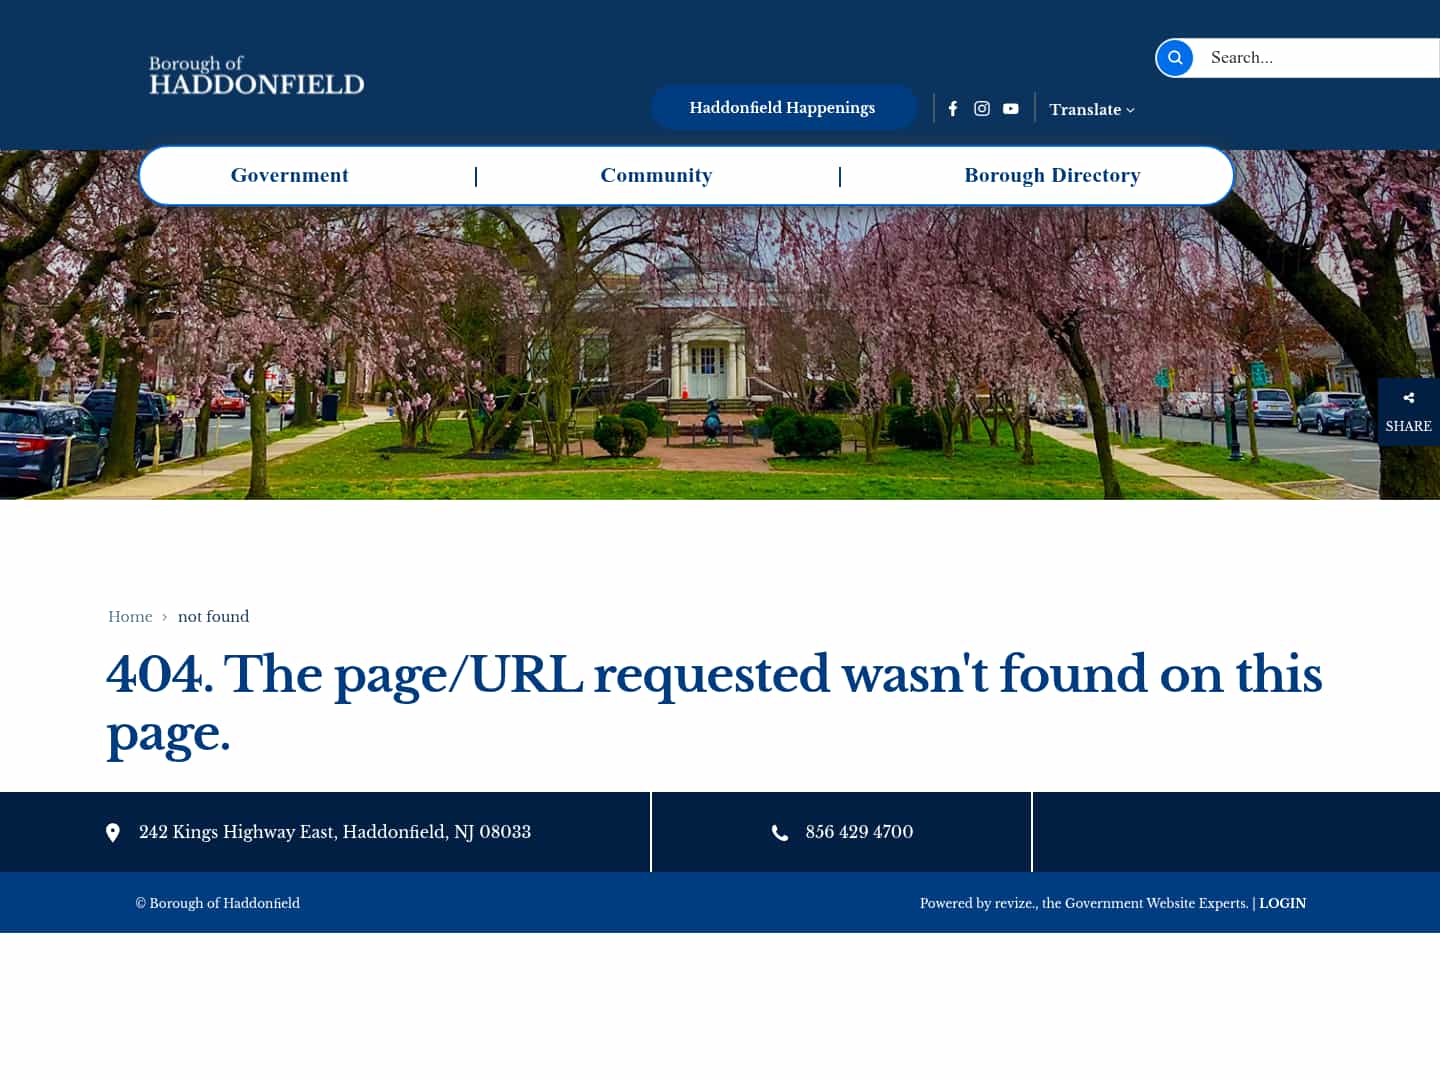Open the Community menu
Image resolution: width=1440 pixels, height=1080 pixels.
pyautogui.click(x=656, y=176)
